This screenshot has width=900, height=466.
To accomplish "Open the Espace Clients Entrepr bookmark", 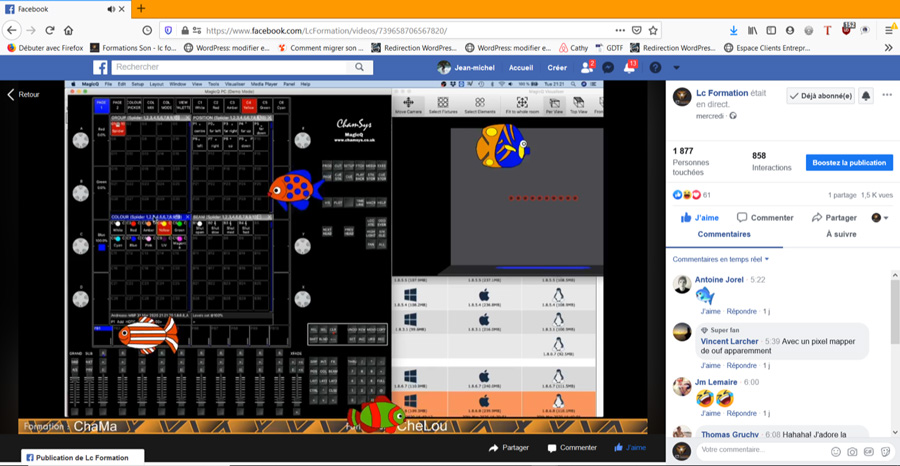I will 767,48.
